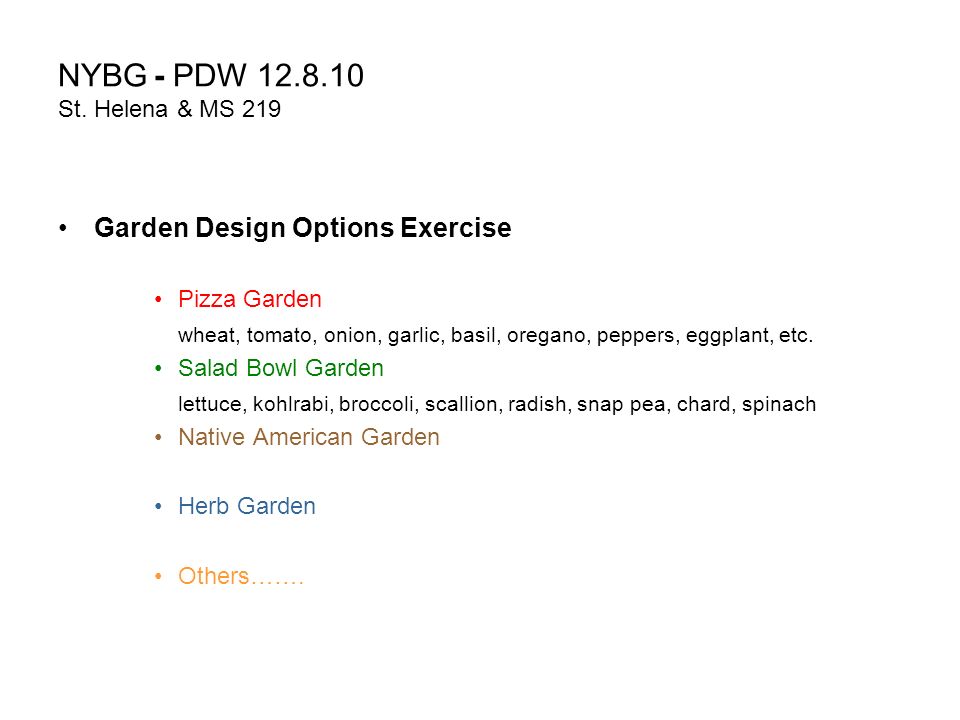Select the red Pizza Garden item

pyautogui.click(x=250, y=299)
